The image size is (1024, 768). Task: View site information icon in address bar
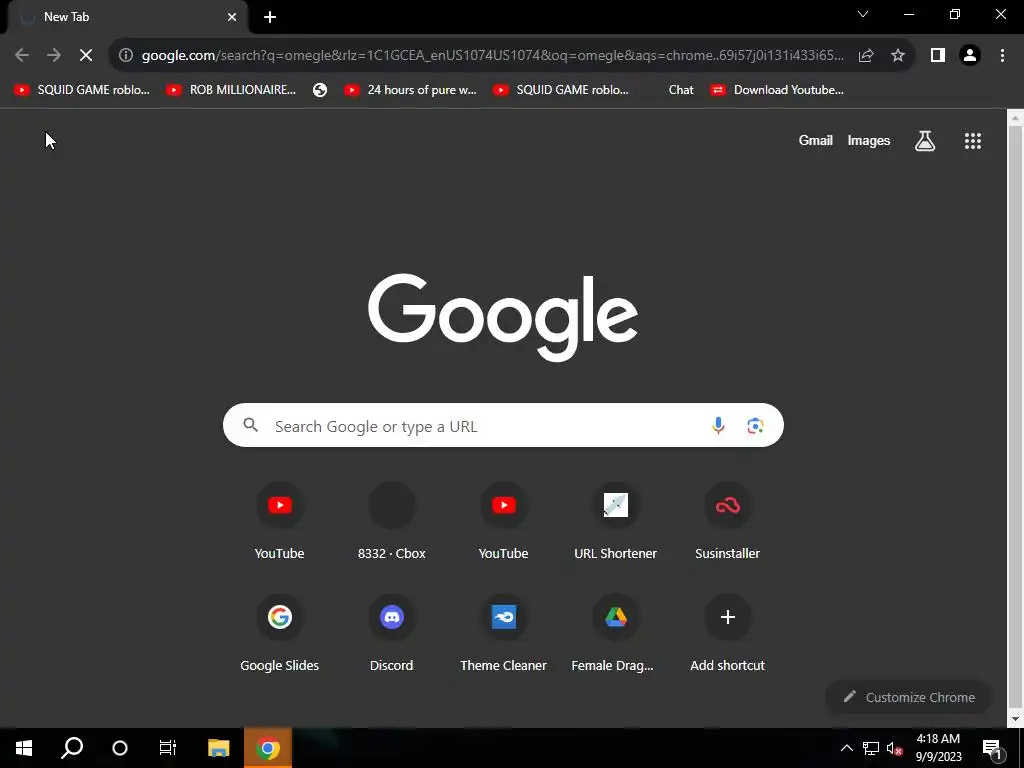click(x=126, y=56)
